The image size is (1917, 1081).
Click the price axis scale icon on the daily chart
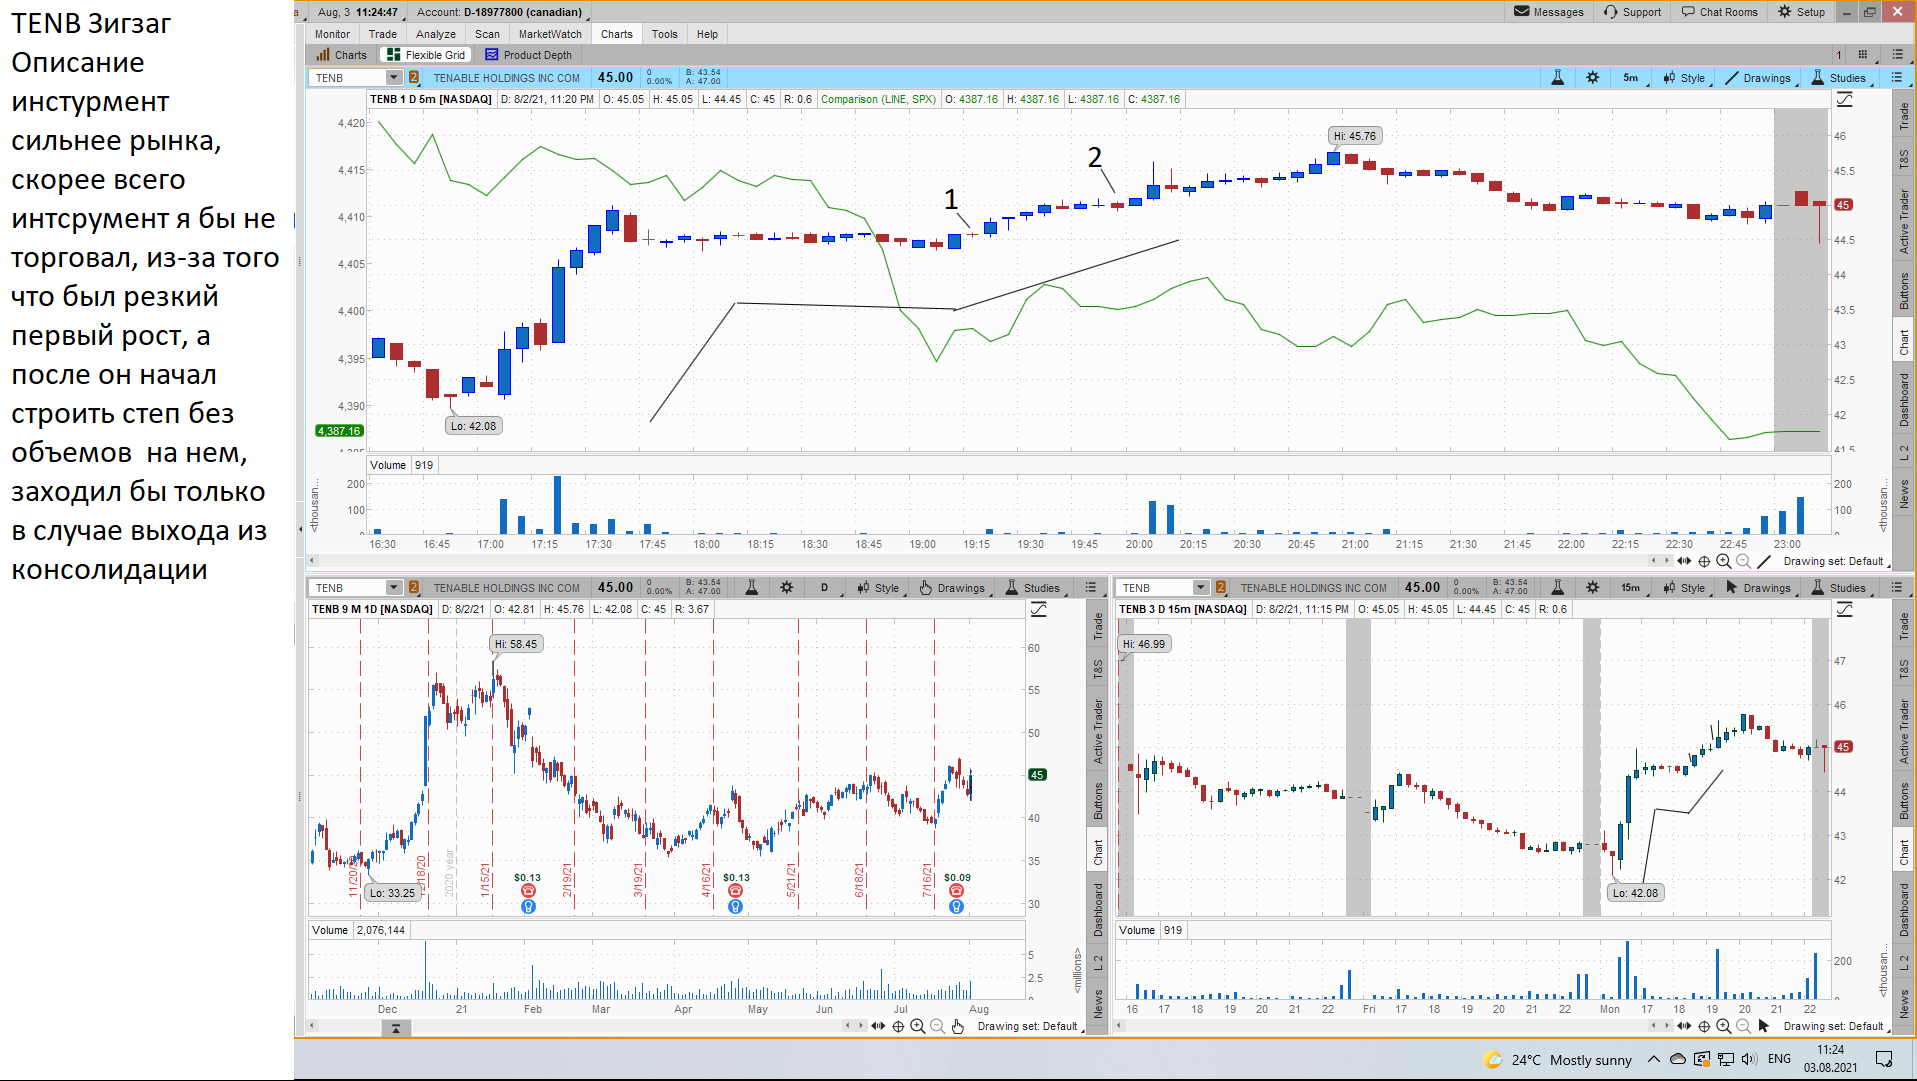pyautogui.click(x=1038, y=609)
